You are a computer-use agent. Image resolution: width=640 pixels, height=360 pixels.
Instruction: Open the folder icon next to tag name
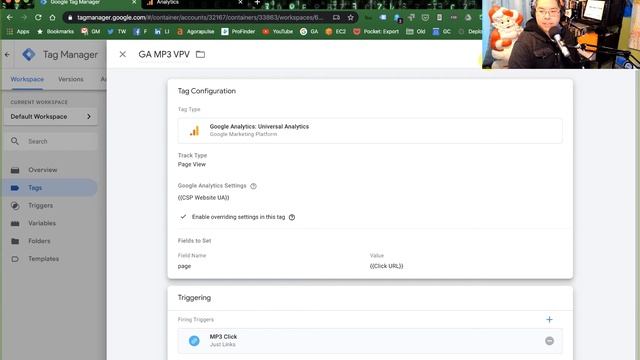click(x=200, y=54)
